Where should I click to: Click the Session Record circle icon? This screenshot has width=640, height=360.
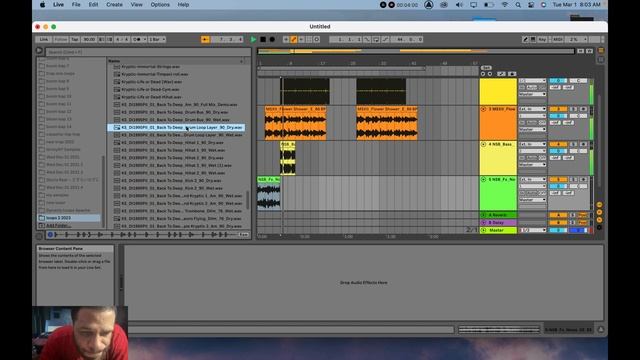click(316, 40)
